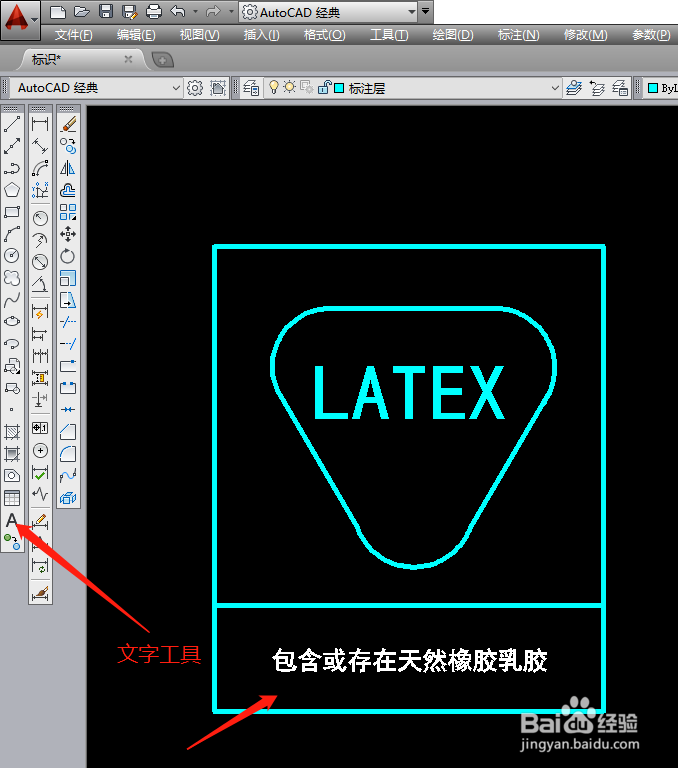
Task: Open the Tolerance dimension tool
Action: pos(40,428)
